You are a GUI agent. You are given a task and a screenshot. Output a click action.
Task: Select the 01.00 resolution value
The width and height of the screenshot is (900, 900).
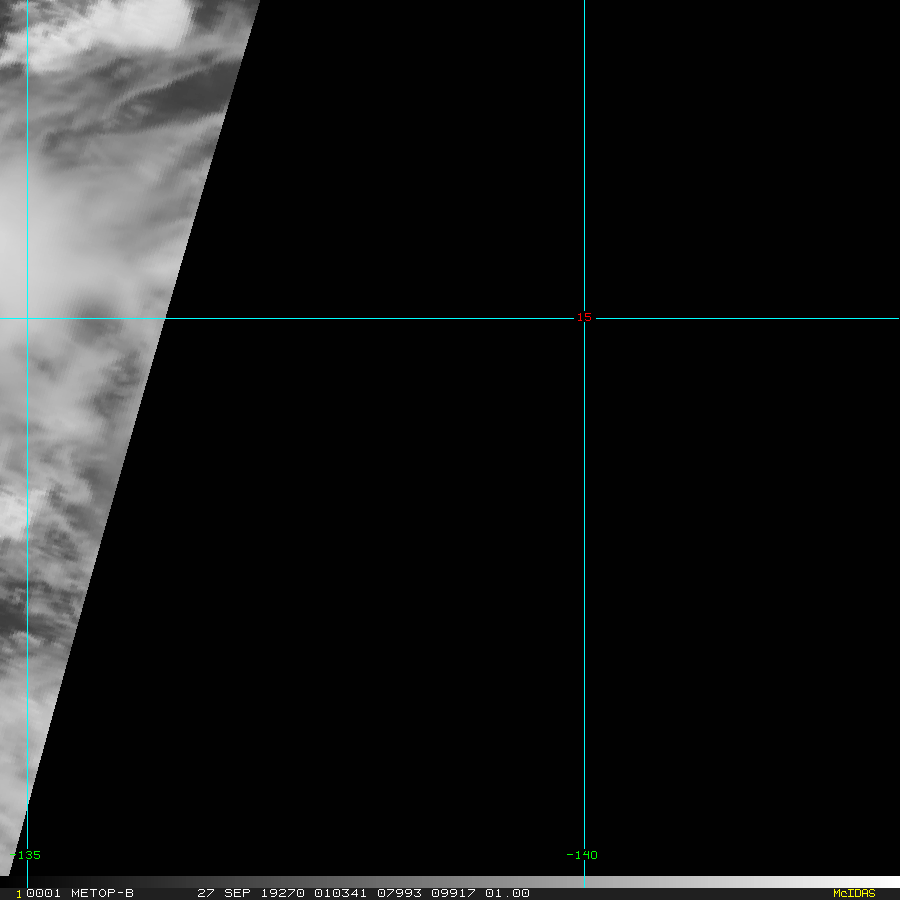click(507, 893)
